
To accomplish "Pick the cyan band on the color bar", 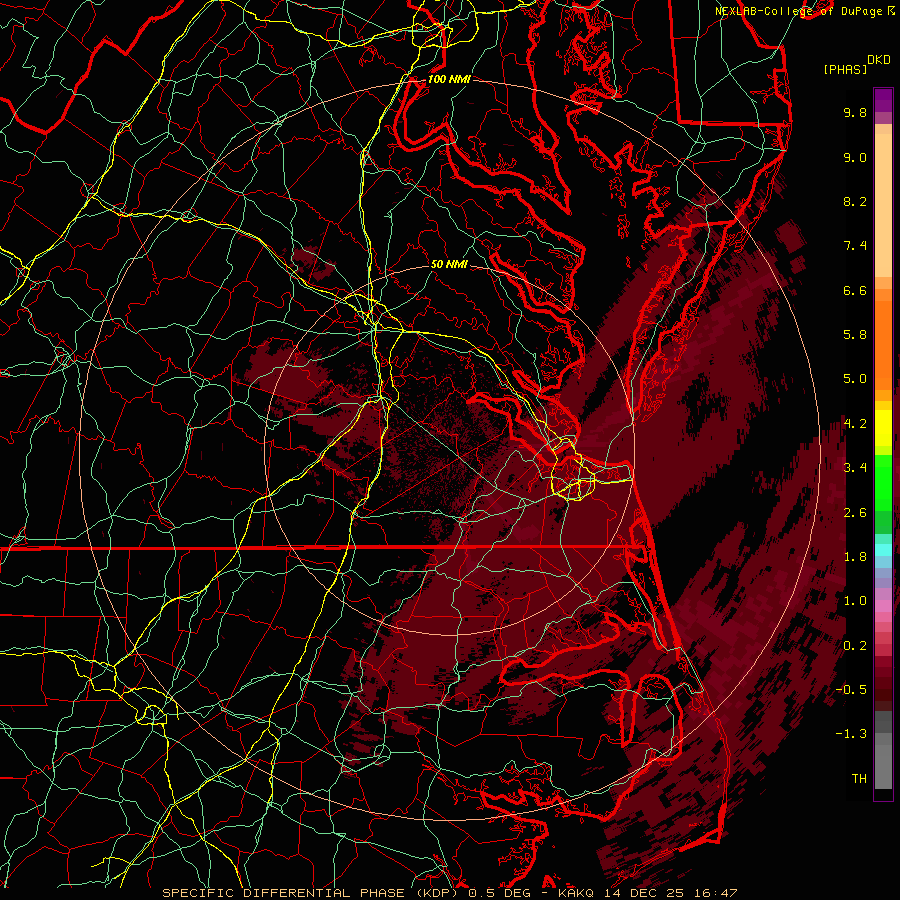I will click(883, 550).
